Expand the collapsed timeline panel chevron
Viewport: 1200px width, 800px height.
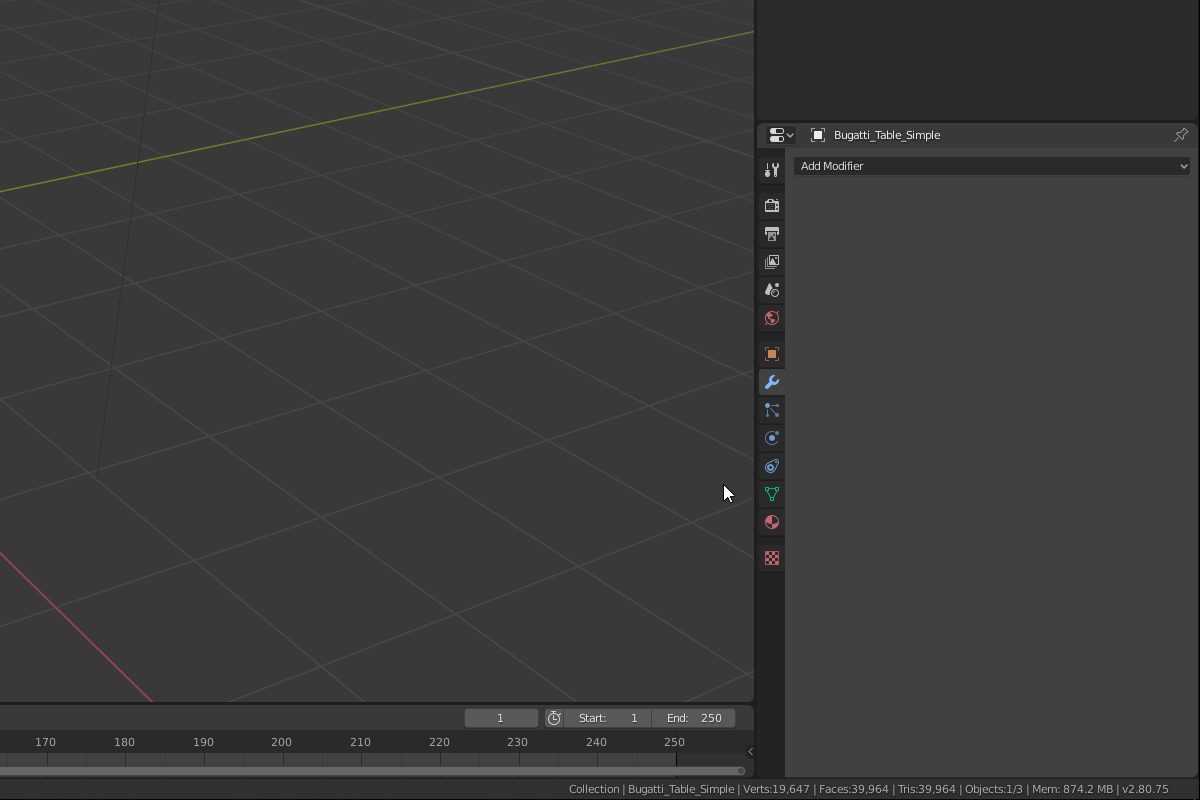pyautogui.click(x=749, y=751)
